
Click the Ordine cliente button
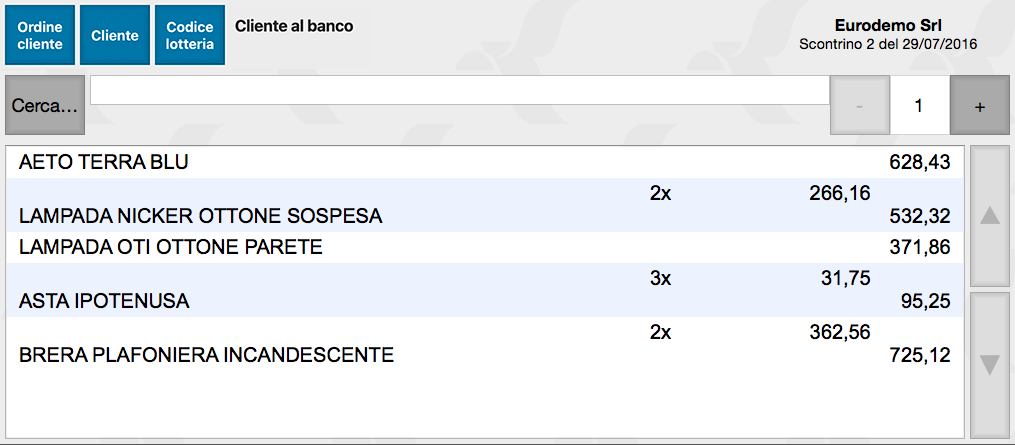tap(40, 36)
